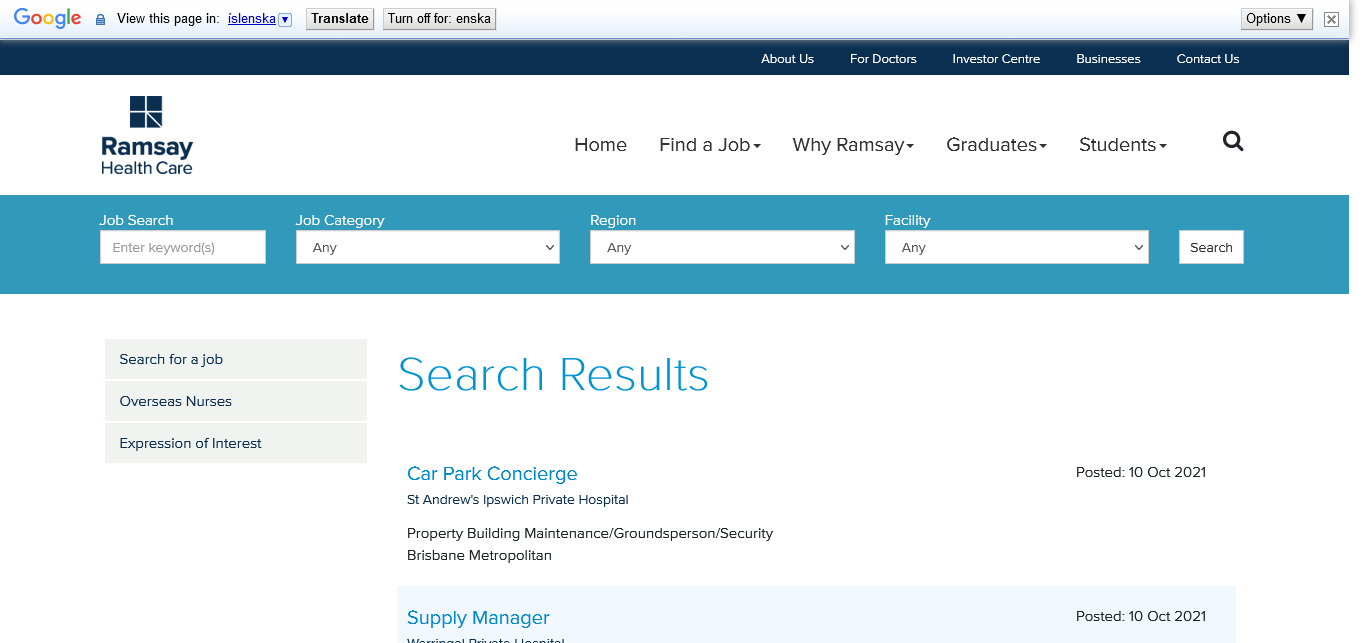1366x643 pixels.
Task: Click the blue Search button
Action: point(1211,247)
